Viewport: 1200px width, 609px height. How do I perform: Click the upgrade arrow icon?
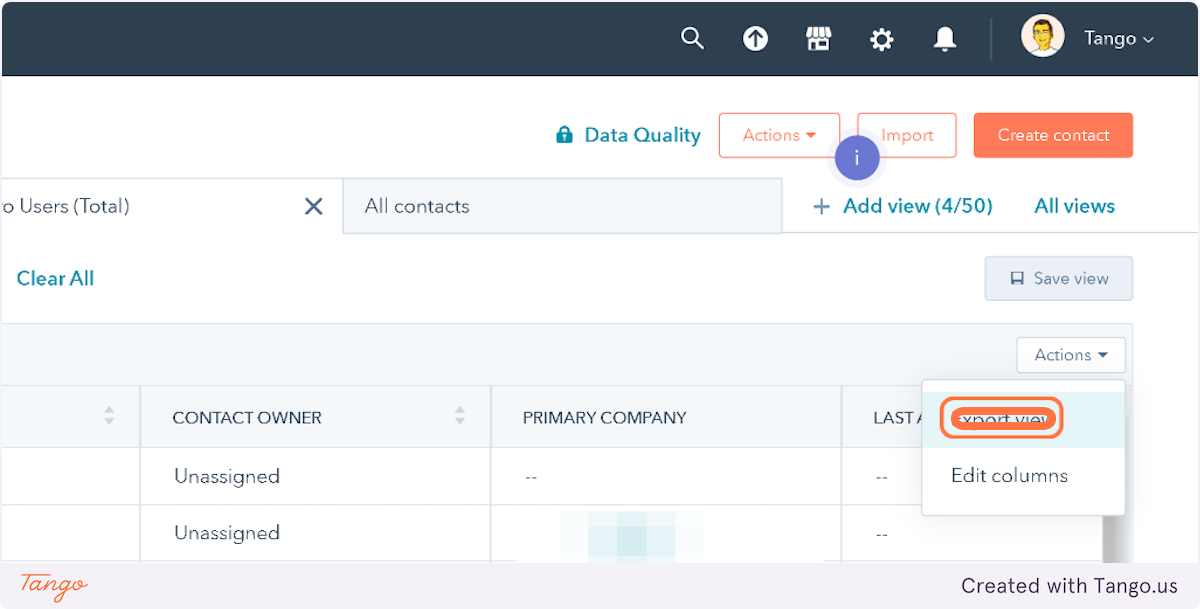pos(755,39)
